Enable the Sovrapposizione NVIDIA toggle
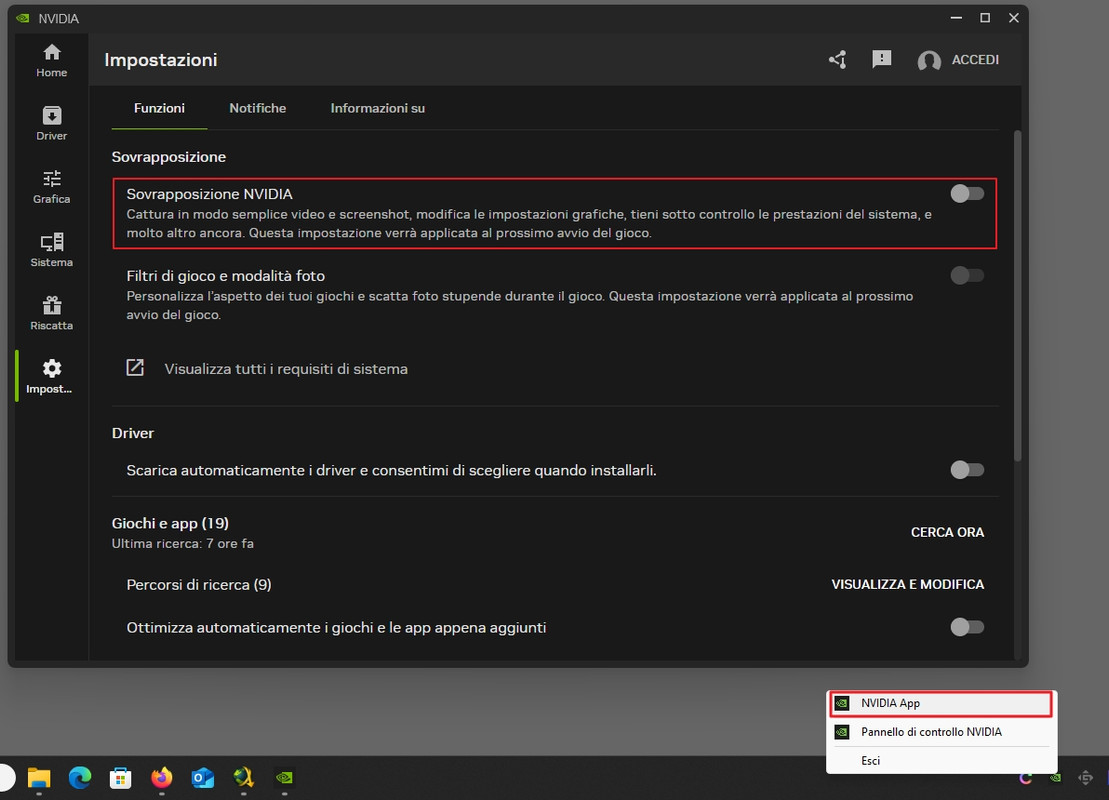Image resolution: width=1109 pixels, height=800 pixels. click(967, 194)
